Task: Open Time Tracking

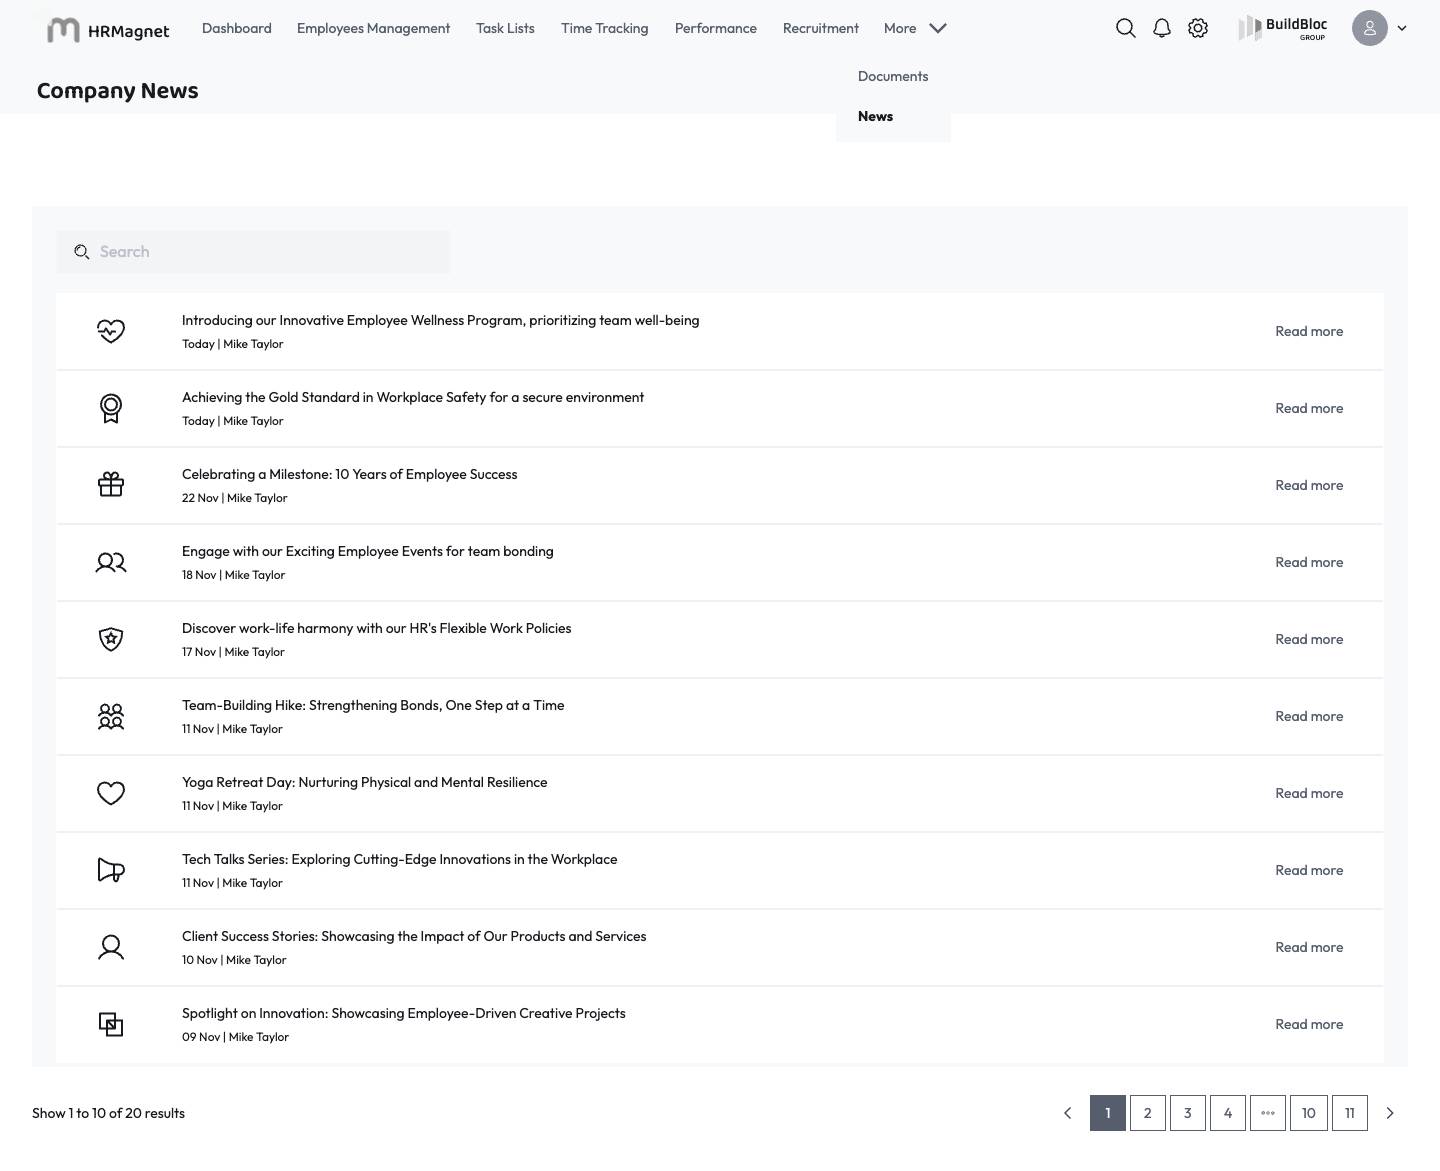Action: [x=605, y=28]
